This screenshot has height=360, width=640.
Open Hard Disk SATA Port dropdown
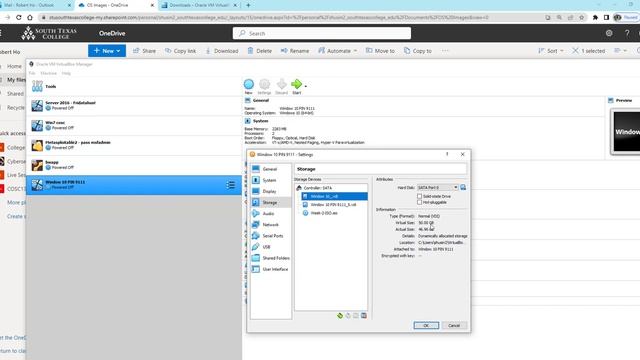[x=438, y=187]
